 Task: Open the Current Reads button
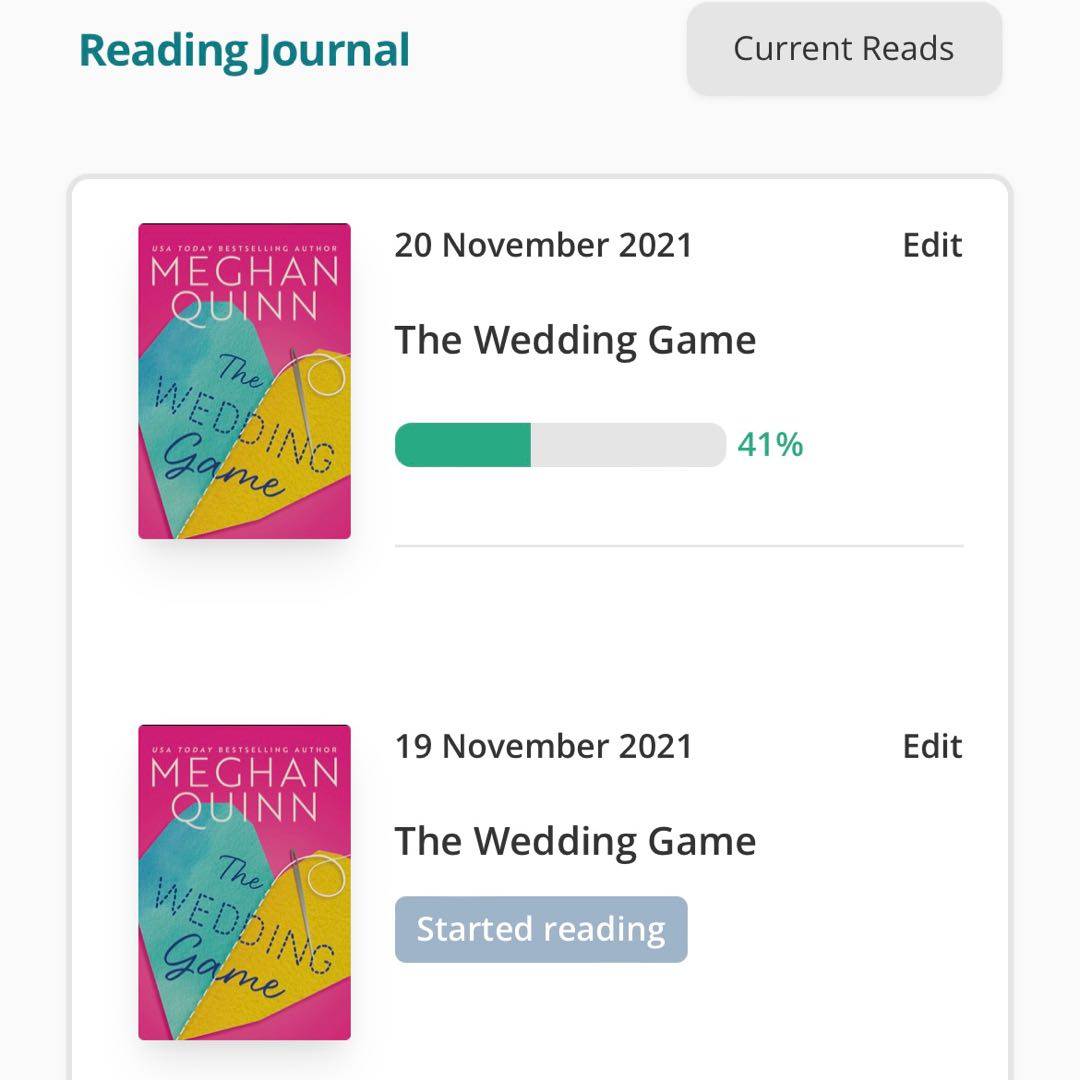[x=843, y=49]
